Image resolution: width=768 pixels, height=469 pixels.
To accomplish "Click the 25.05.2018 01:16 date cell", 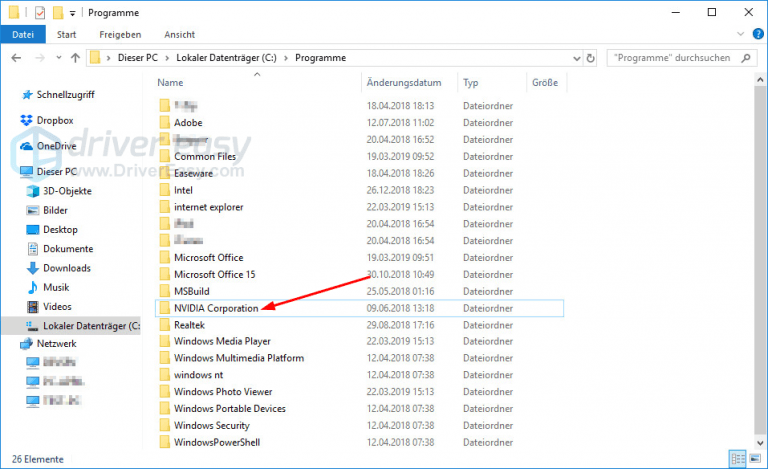I will 400,291.
